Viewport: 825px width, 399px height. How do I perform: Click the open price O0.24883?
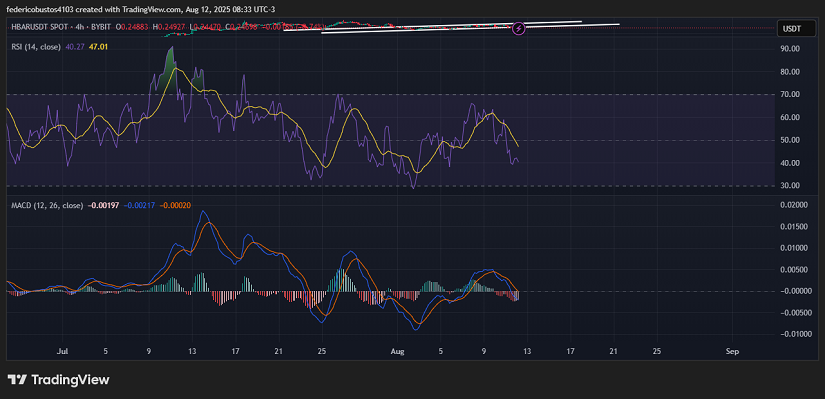(x=132, y=26)
